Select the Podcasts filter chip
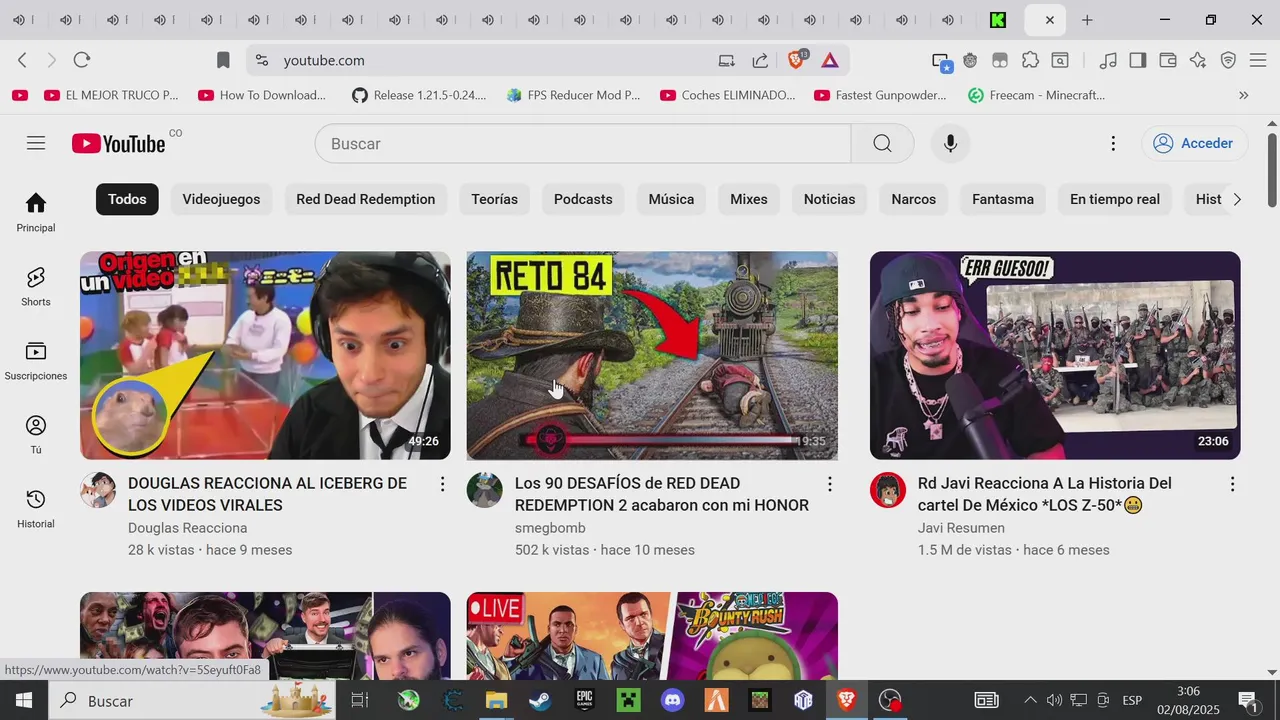 (x=583, y=199)
